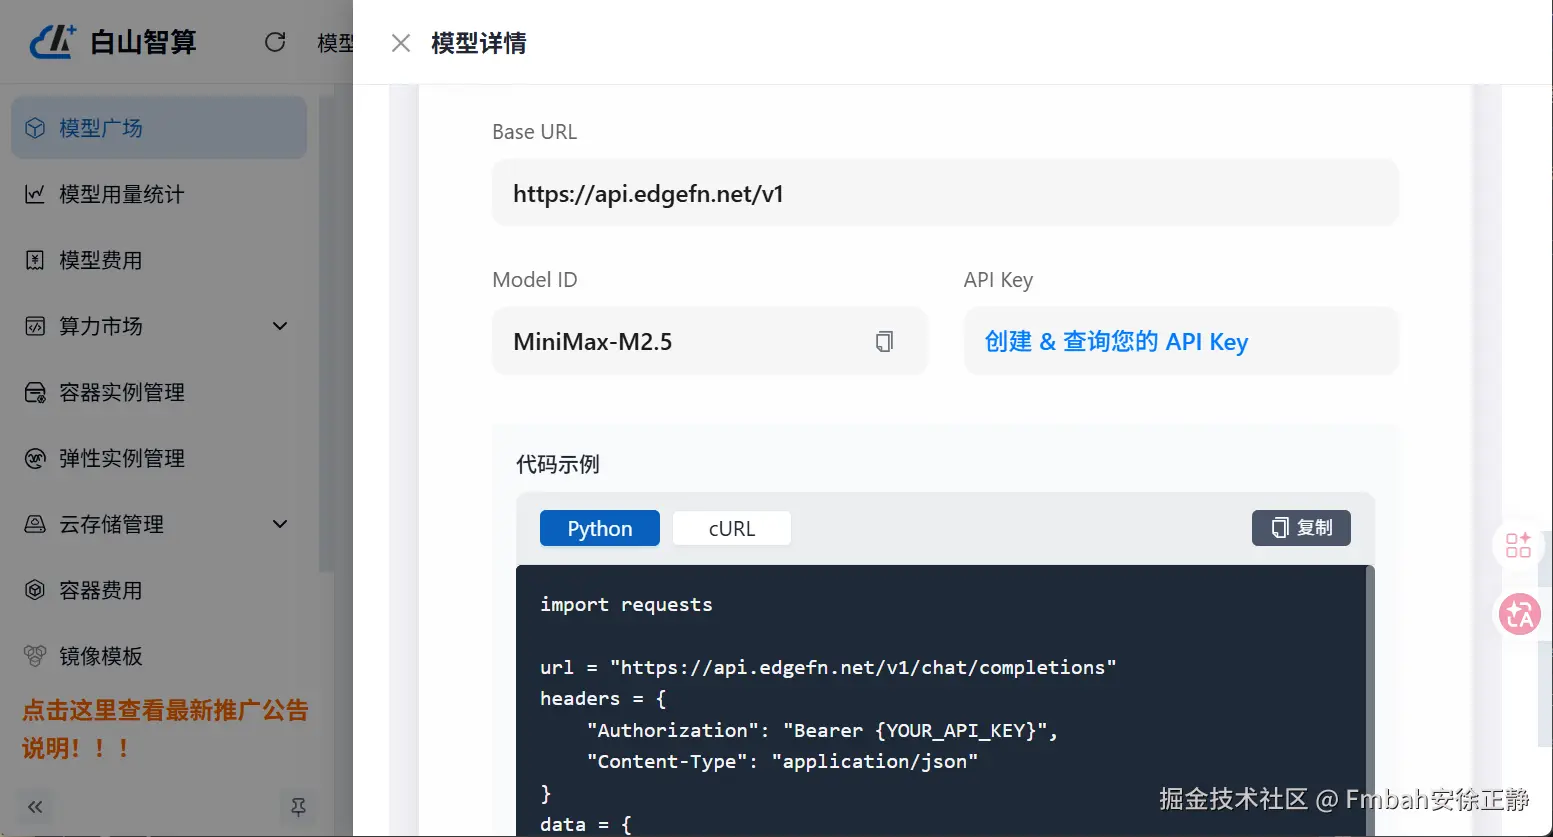Open the 创建 & 查询您的 API Key link
The height and width of the screenshot is (837, 1553).
pos(1115,341)
